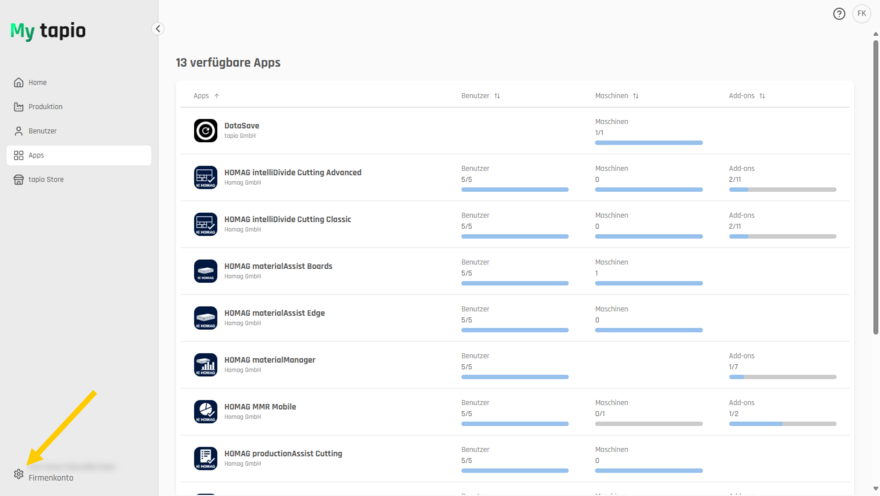880x496 pixels.
Task: Open HOMAG materialManager
Action: click(269, 360)
